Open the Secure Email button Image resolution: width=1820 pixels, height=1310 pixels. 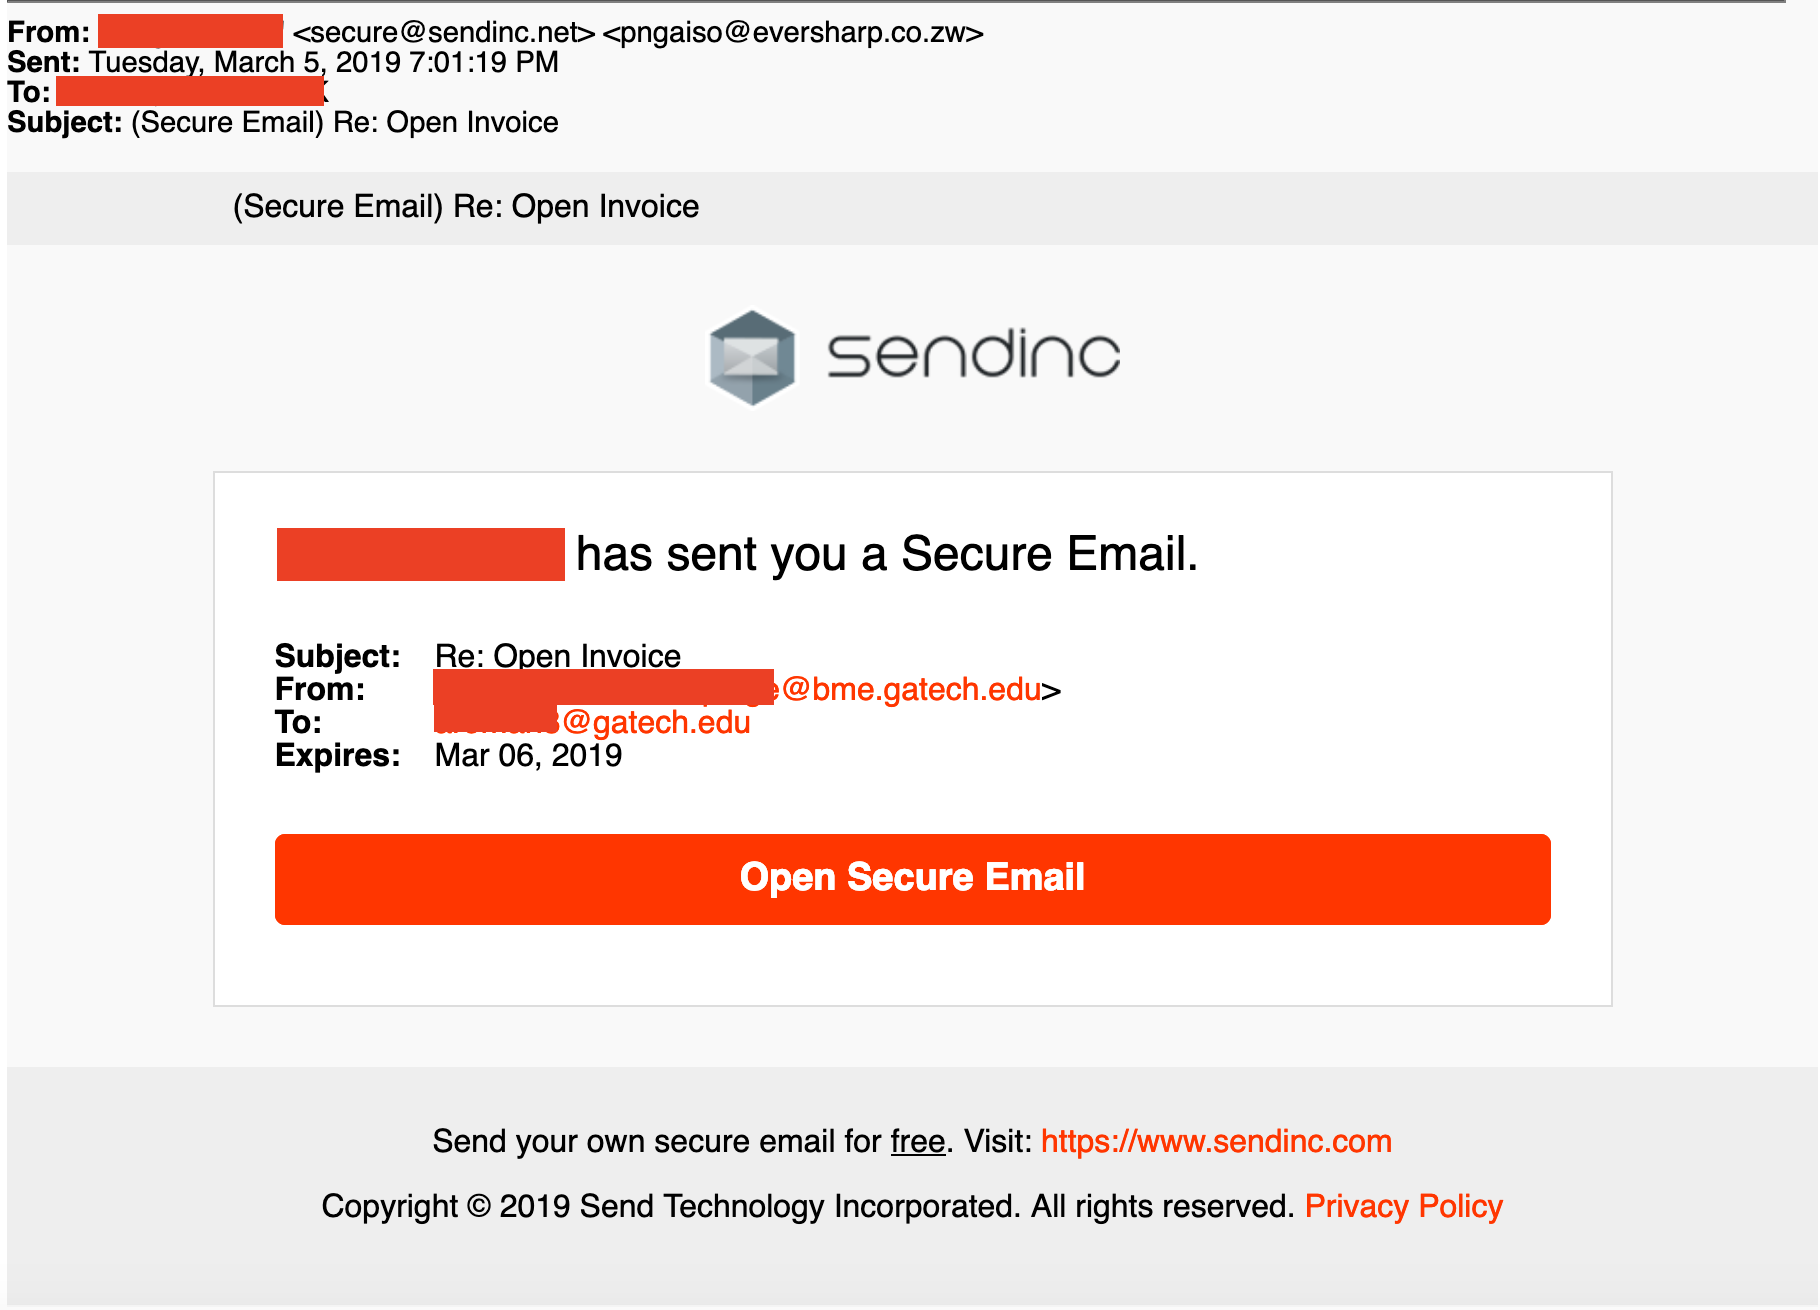pyautogui.click(x=912, y=879)
